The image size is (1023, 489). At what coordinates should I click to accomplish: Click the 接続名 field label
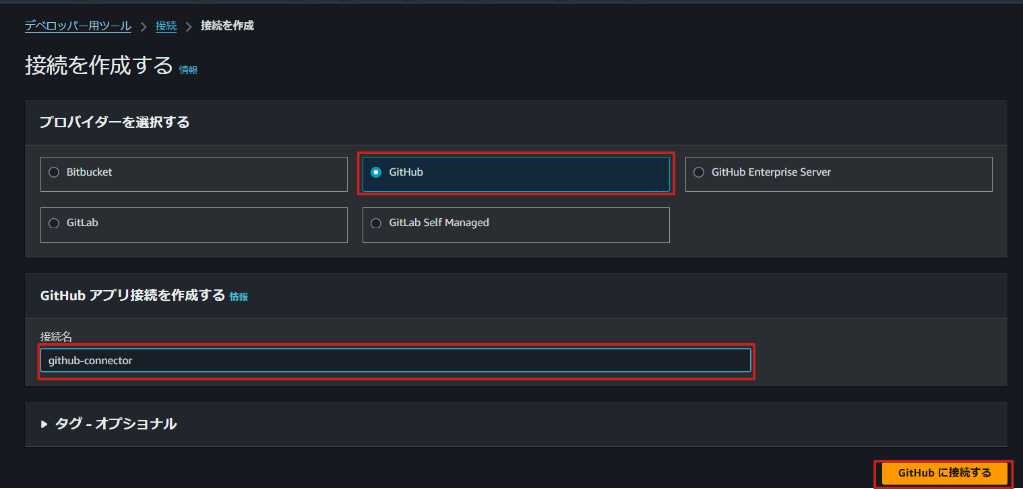click(x=55, y=336)
